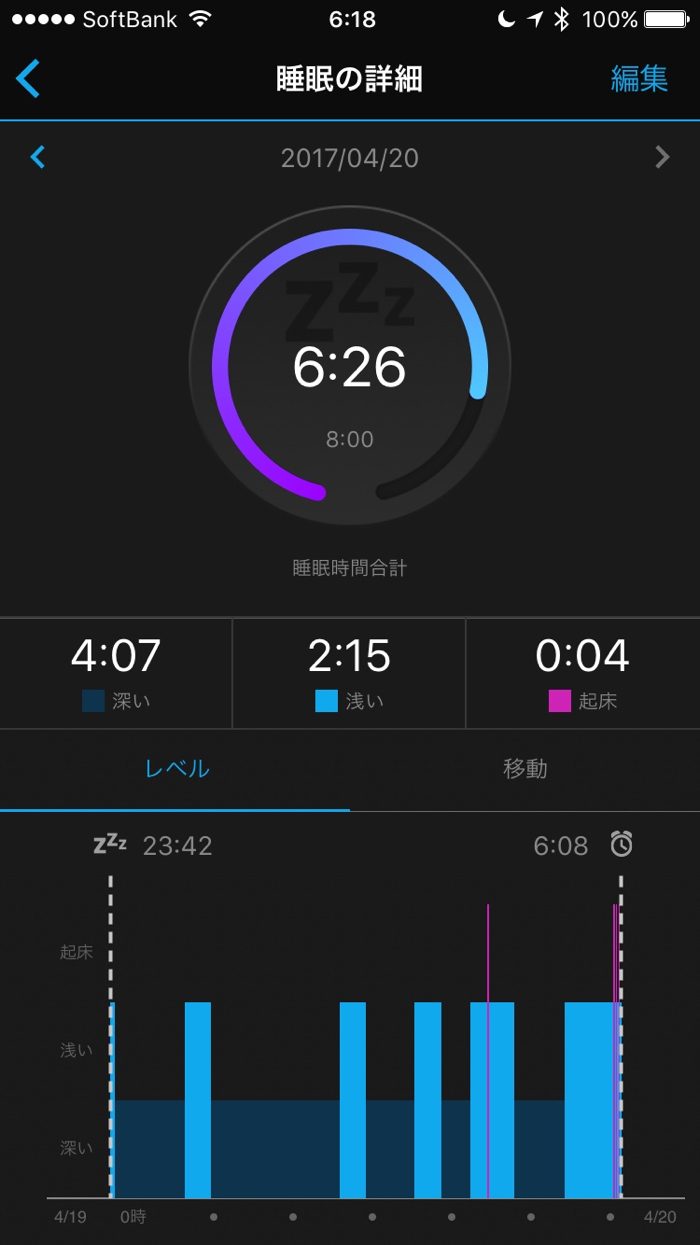Tap the magenta 起床 legend swatch
Viewport: 700px width, 1245px height.
pyautogui.click(x=559, y=701)
